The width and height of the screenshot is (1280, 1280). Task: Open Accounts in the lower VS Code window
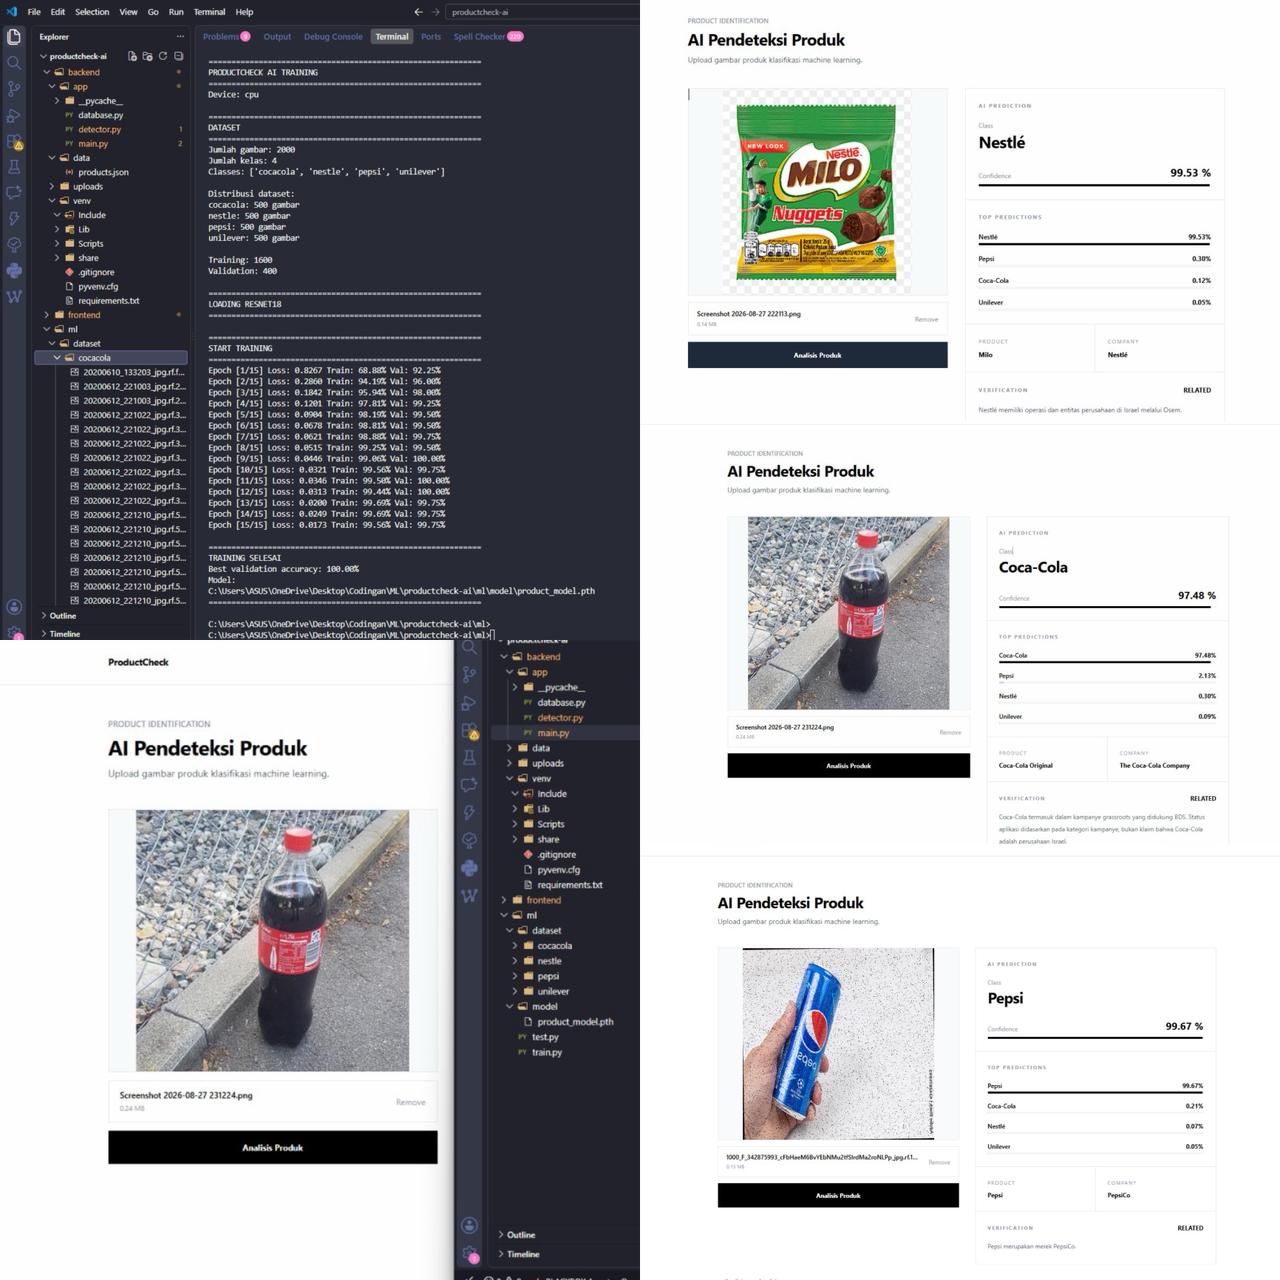pos(469,1225)
